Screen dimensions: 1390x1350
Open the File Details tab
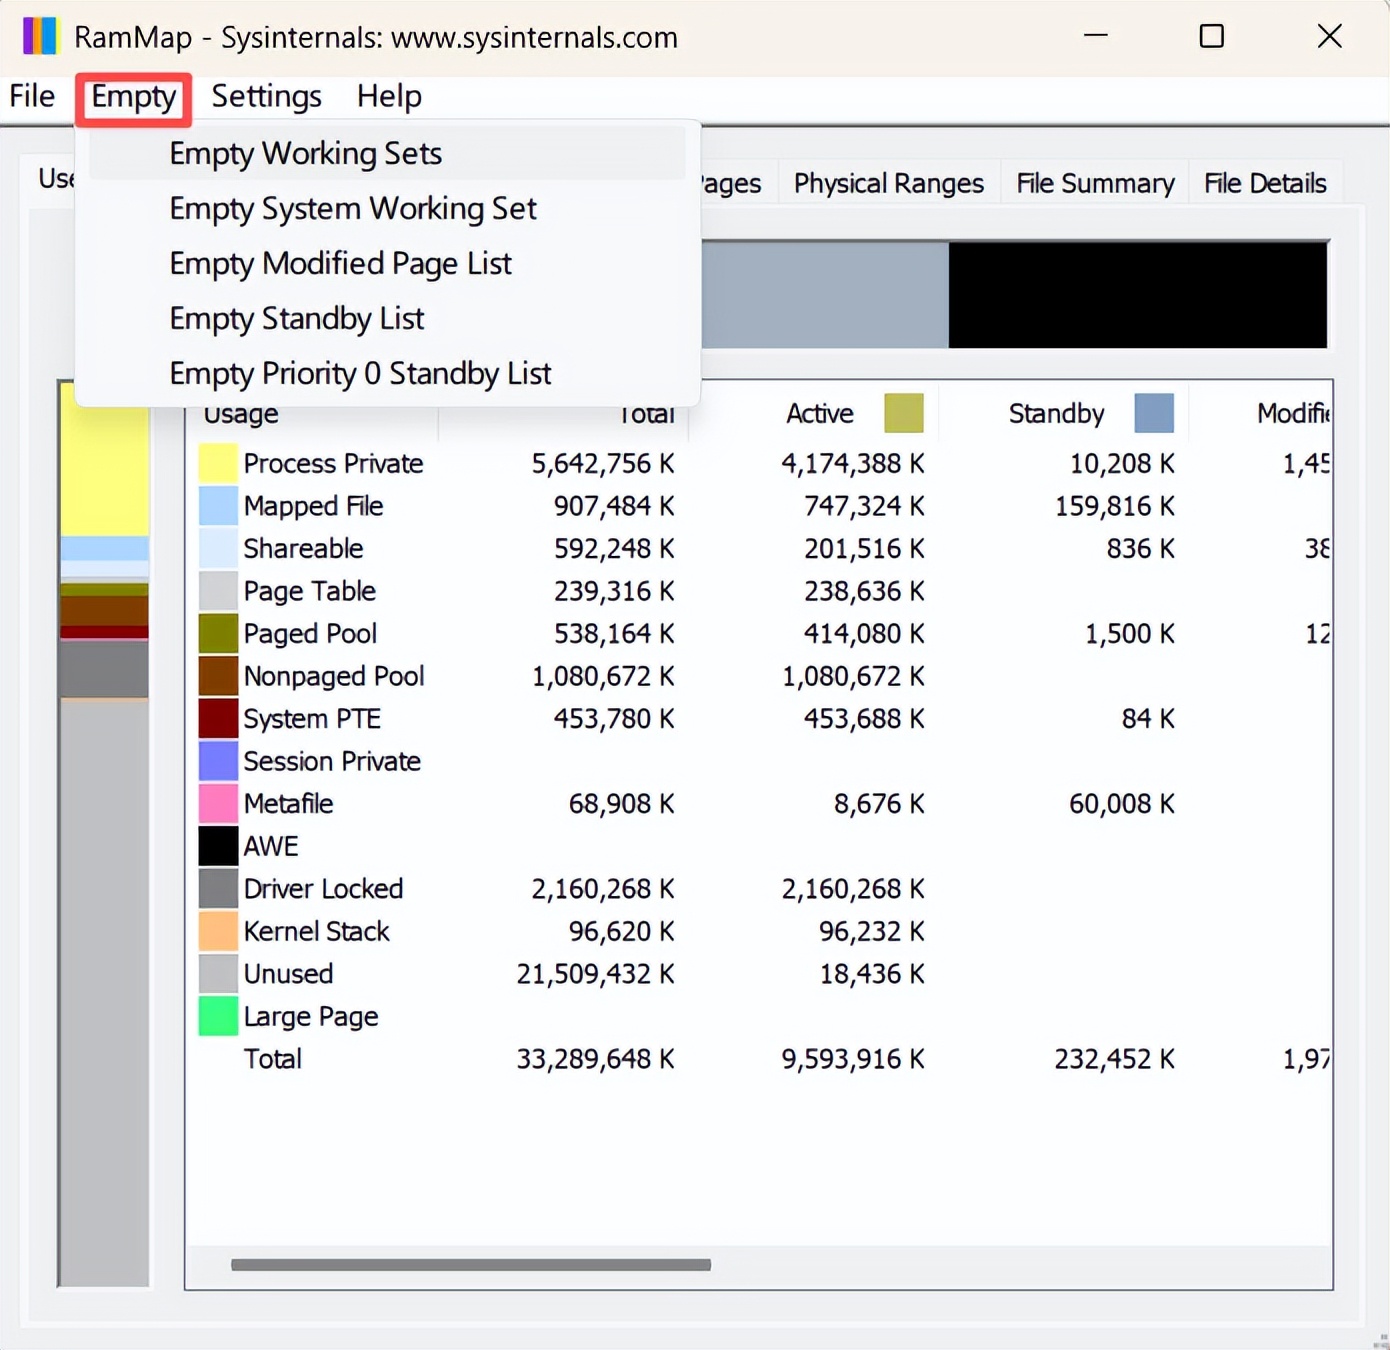[1265, 183]
